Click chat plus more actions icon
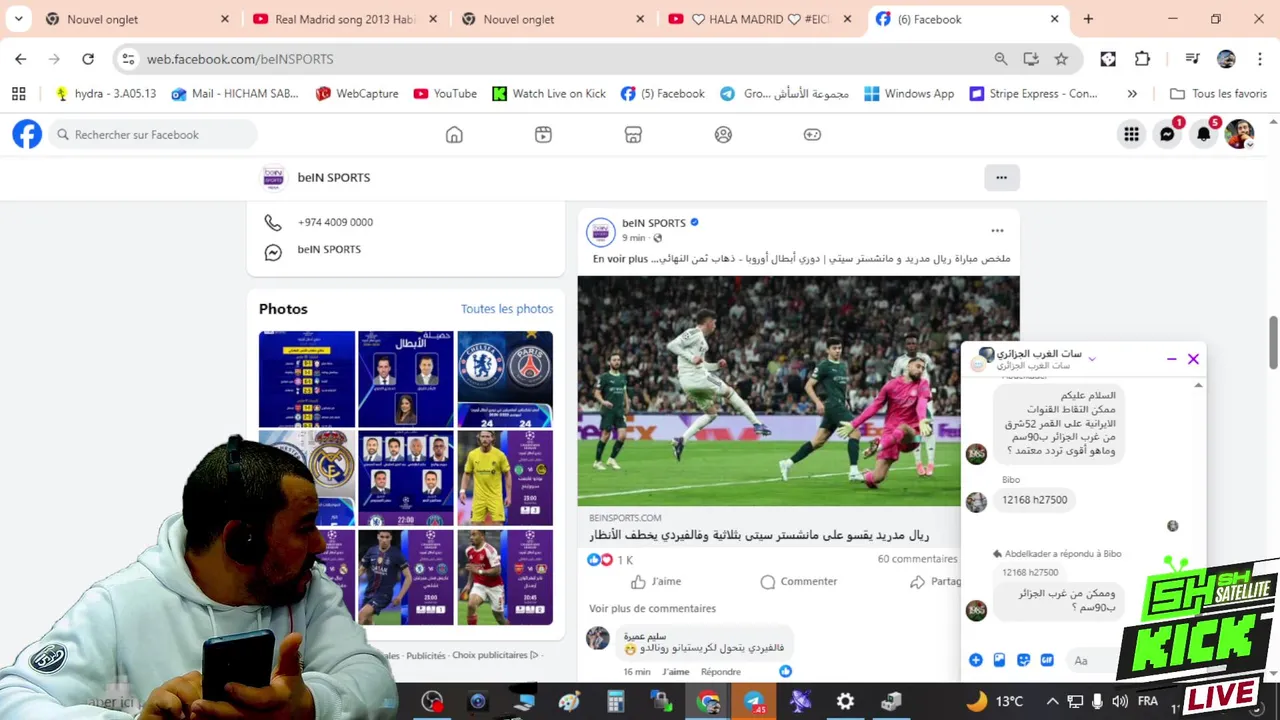This screenshot has width=1280, height=720. point(975,660)
